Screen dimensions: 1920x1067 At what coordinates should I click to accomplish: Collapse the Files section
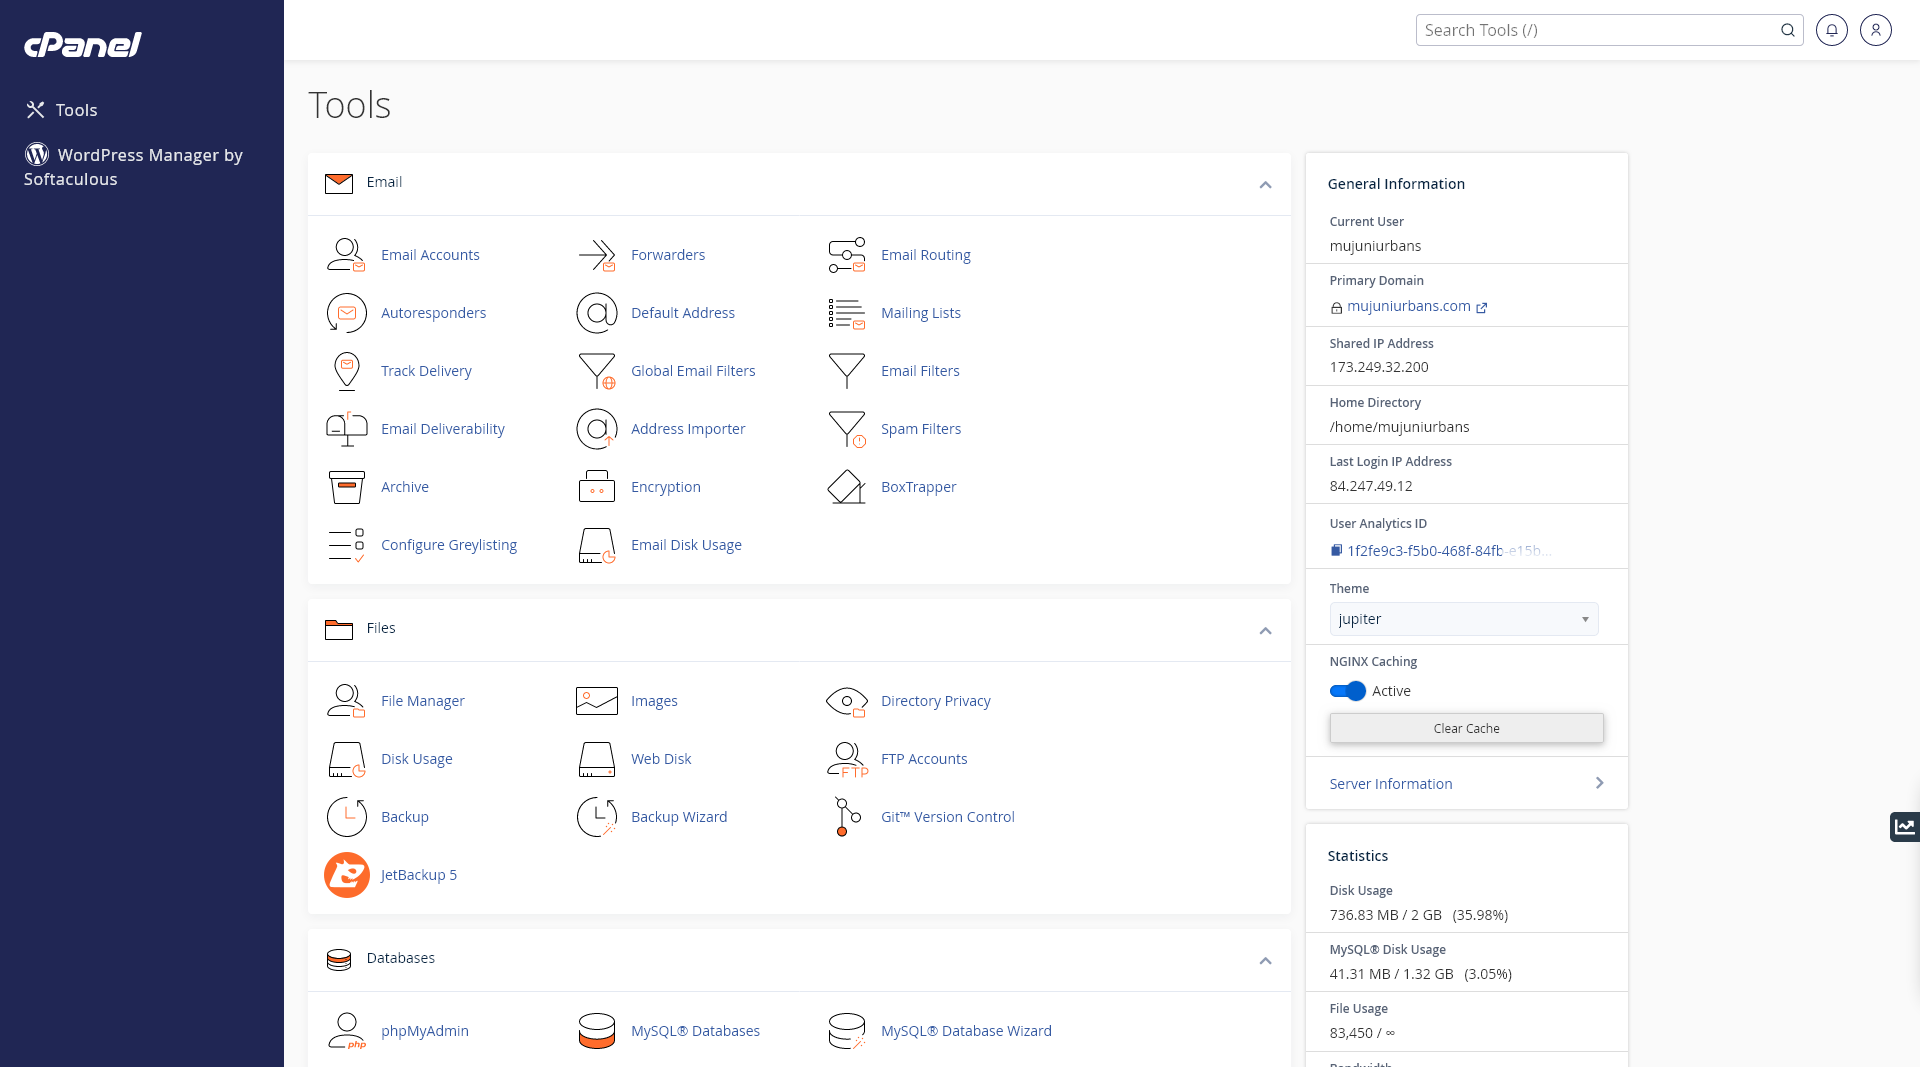coord(1265,631)
